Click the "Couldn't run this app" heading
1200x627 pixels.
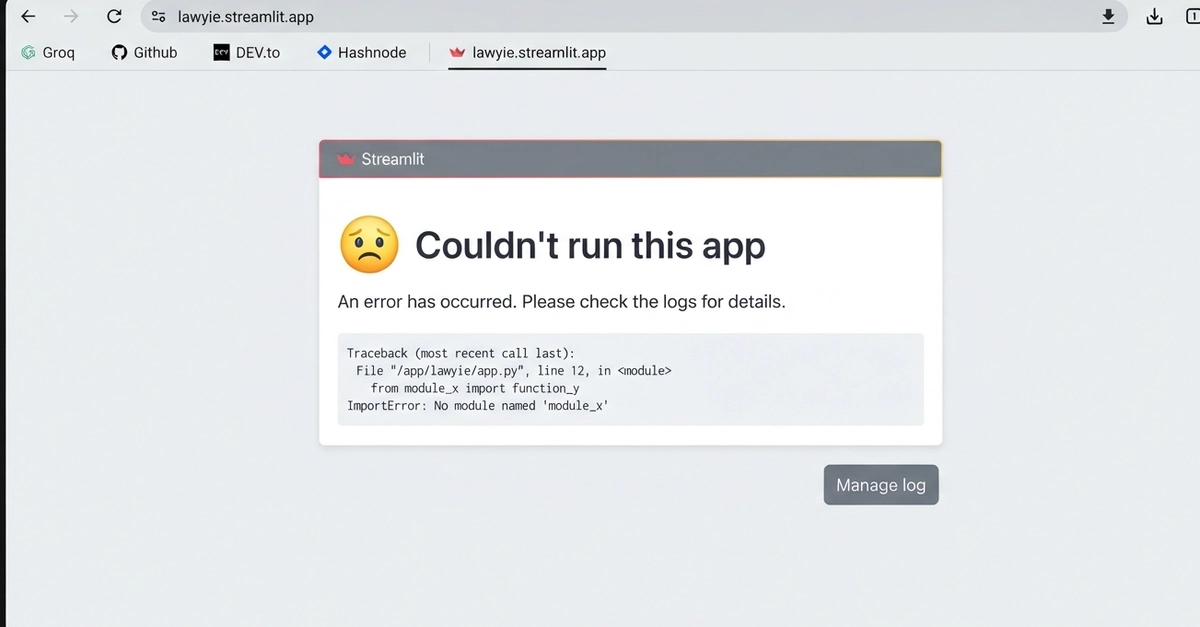[590, 245]
